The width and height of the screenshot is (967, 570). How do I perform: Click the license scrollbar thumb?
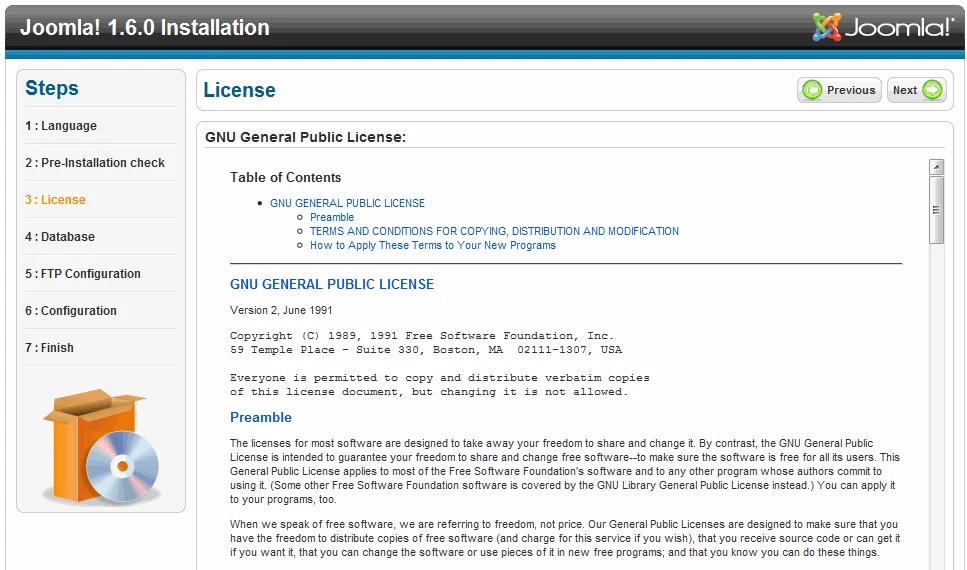click(x=936, y=210)
